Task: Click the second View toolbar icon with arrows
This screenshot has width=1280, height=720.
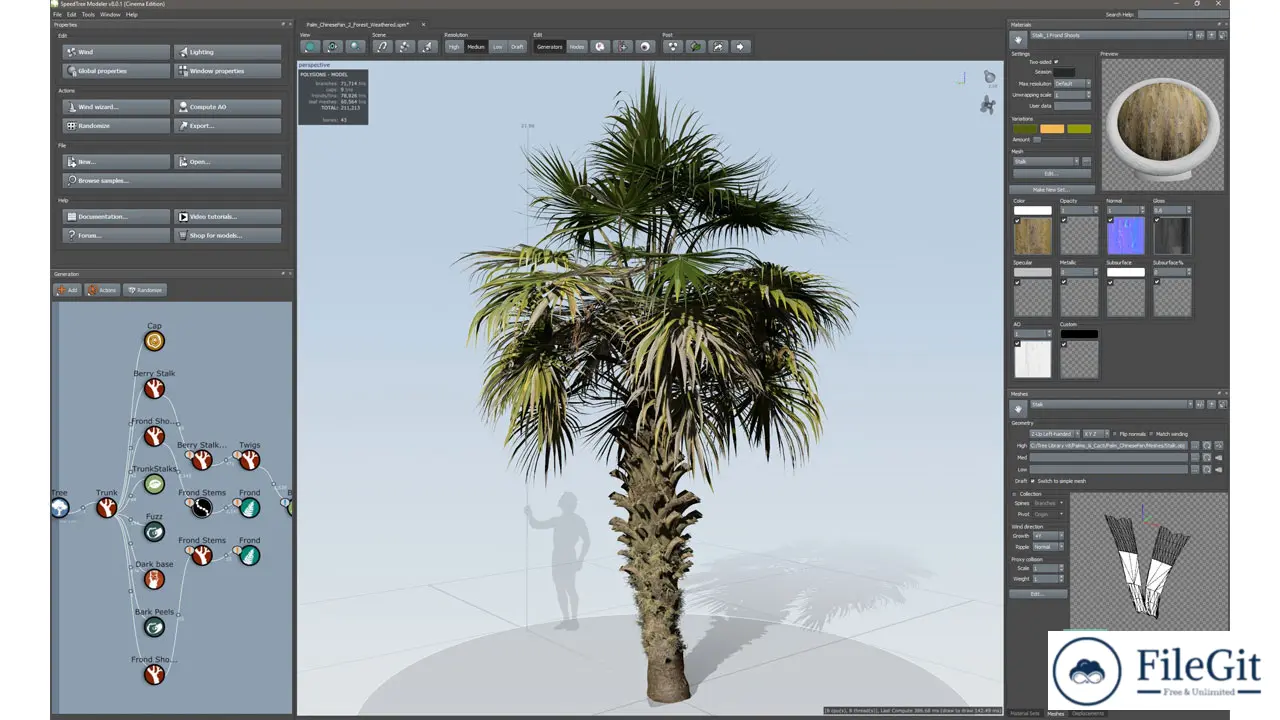Action: (x=333, y=46)
